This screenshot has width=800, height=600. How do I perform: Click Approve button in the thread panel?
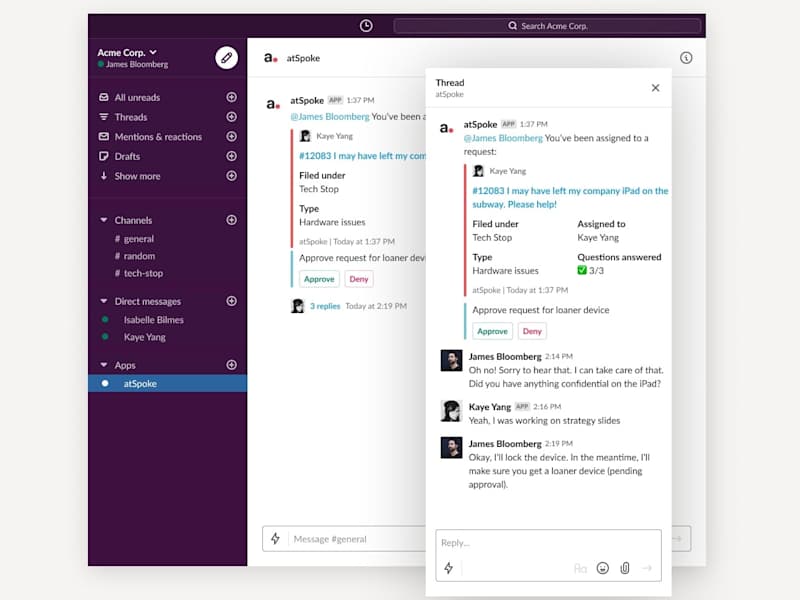(492, 331)
